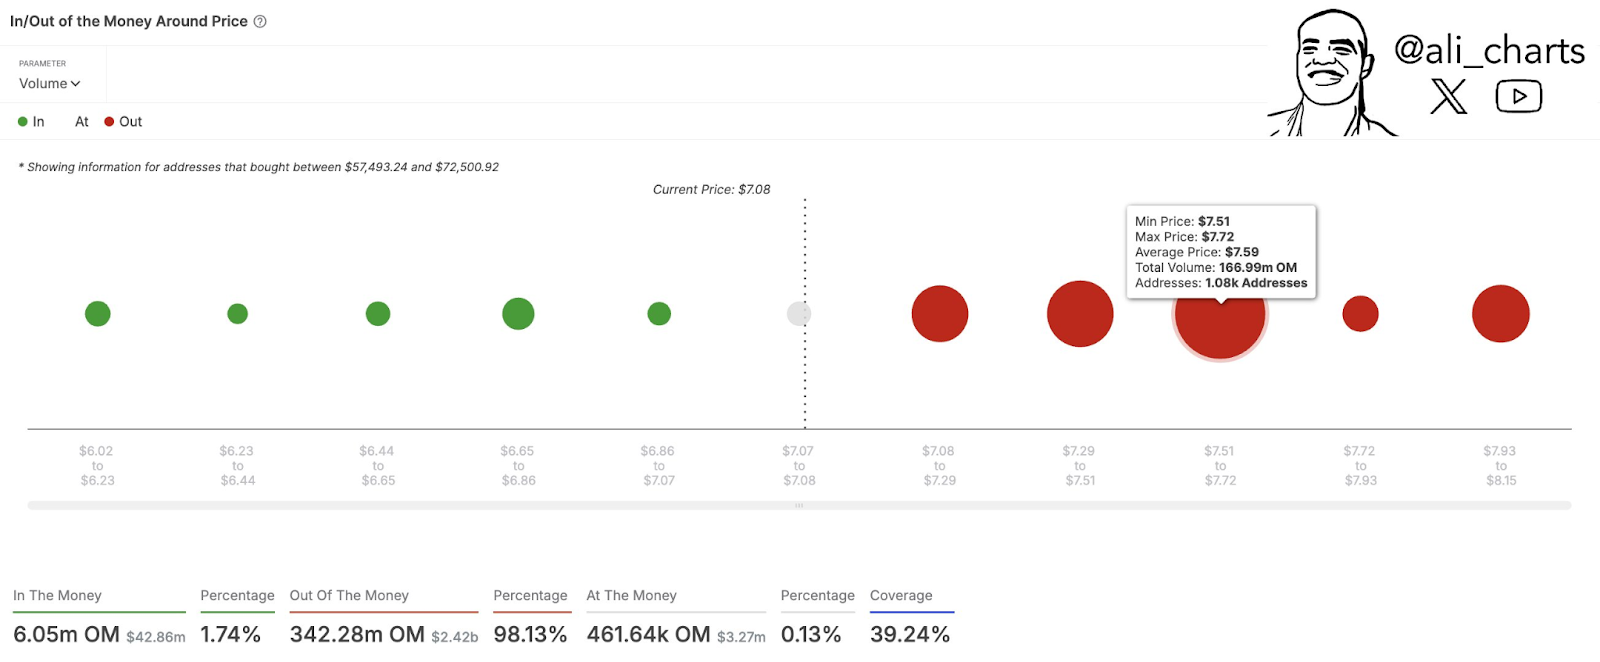The height and width of the screenshot is (662, 1600).
Task: Click the green dot icon beside In
Action: (x=22, y=120)
